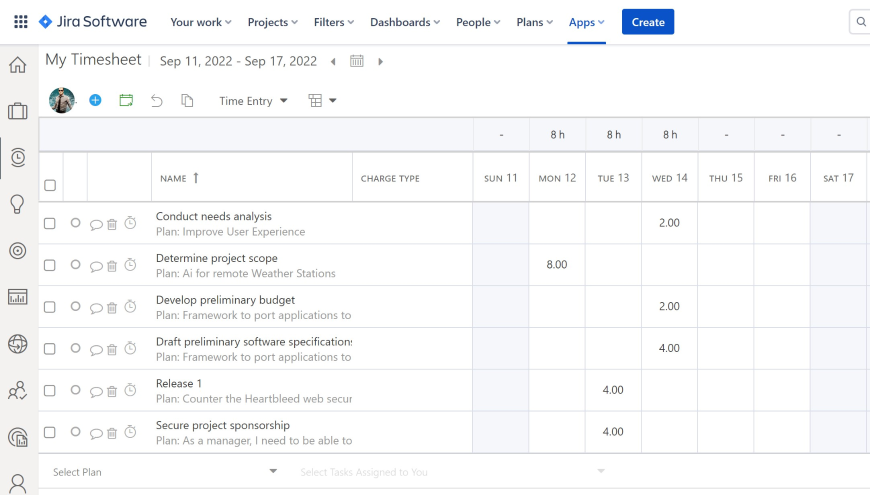
Task: Open the home icon in left sidebar
Action: [x=18, y=65]
